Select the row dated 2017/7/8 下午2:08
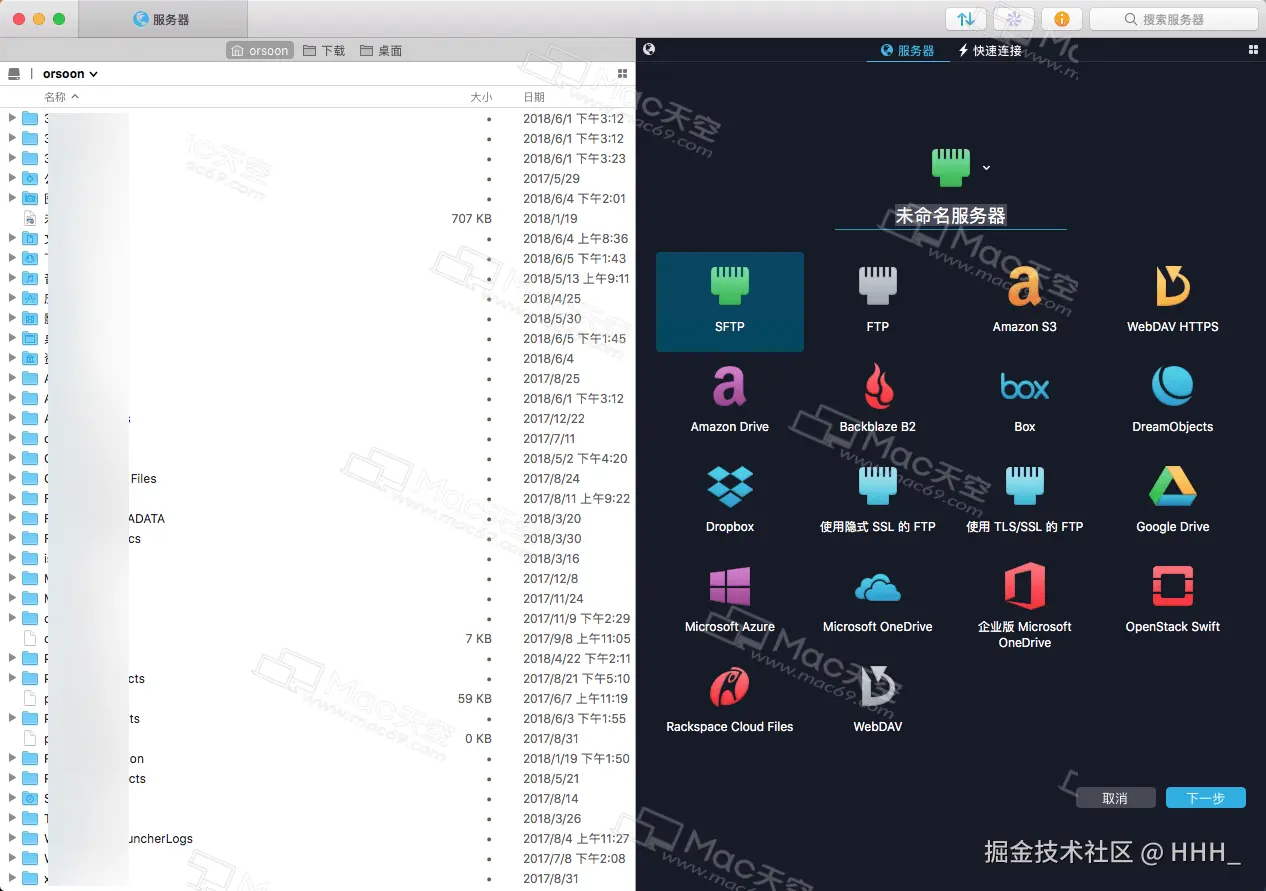 pyautogui.click(x=317, y=858)
